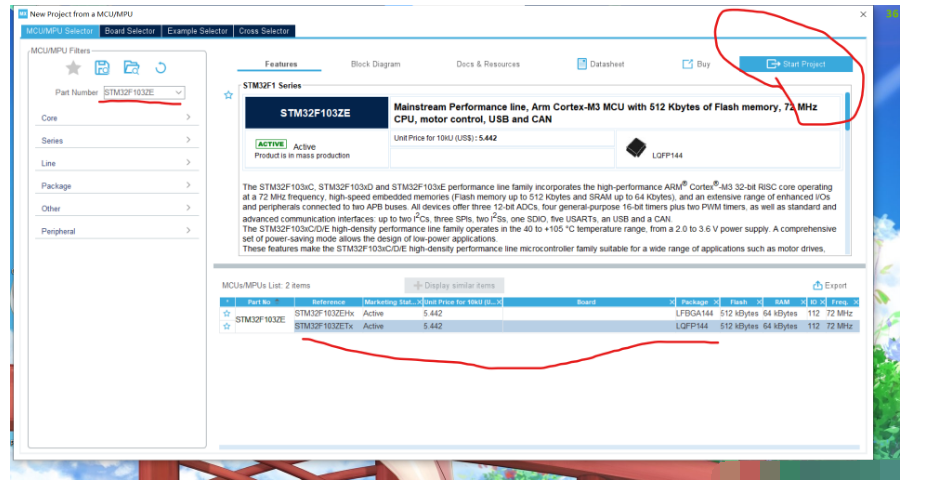
Task: Switch to Cross Selector tab
Action: [264, 31]
